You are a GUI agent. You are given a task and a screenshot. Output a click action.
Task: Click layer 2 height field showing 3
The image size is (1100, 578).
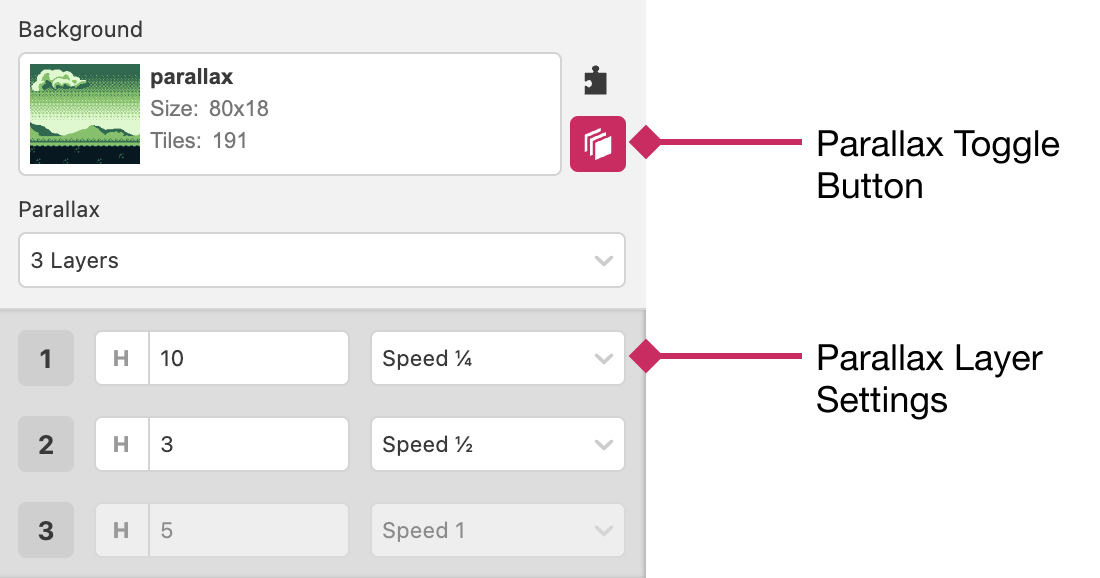click(248, 444)
